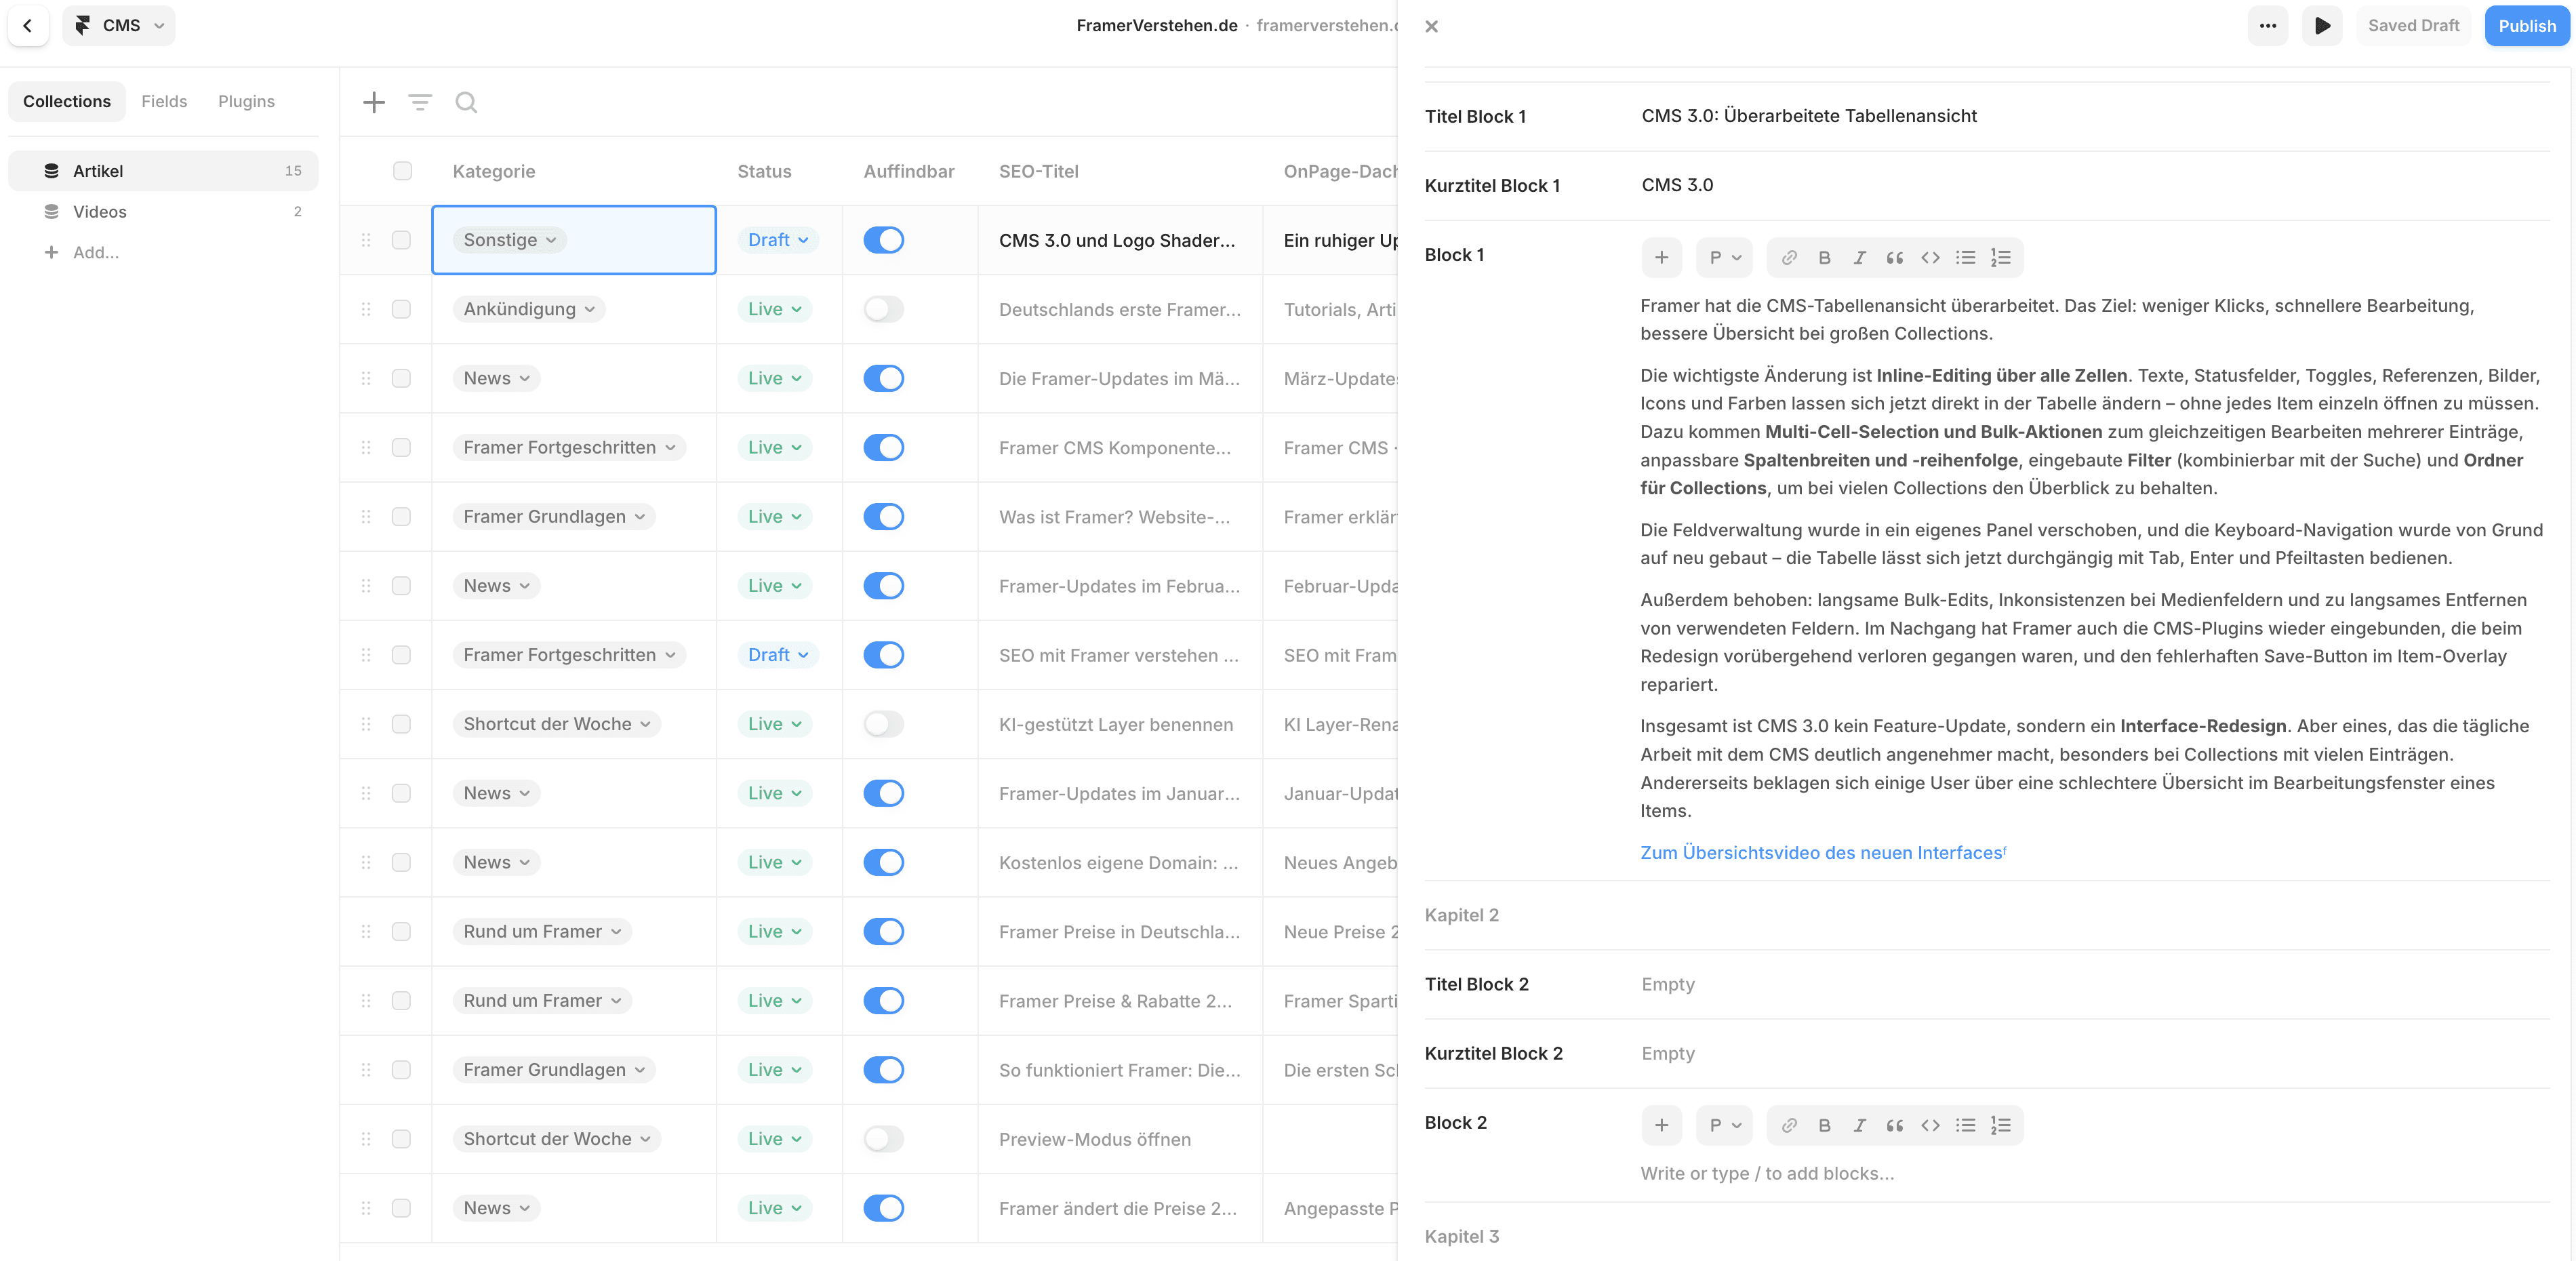2576x1261 pixels.
Task: Switch to the Collections tab
Action: point(67,102)
